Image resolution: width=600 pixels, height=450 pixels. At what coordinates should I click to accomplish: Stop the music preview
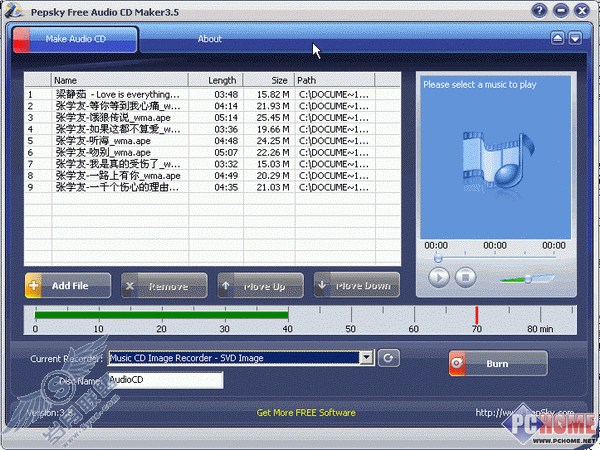point(465,277)
